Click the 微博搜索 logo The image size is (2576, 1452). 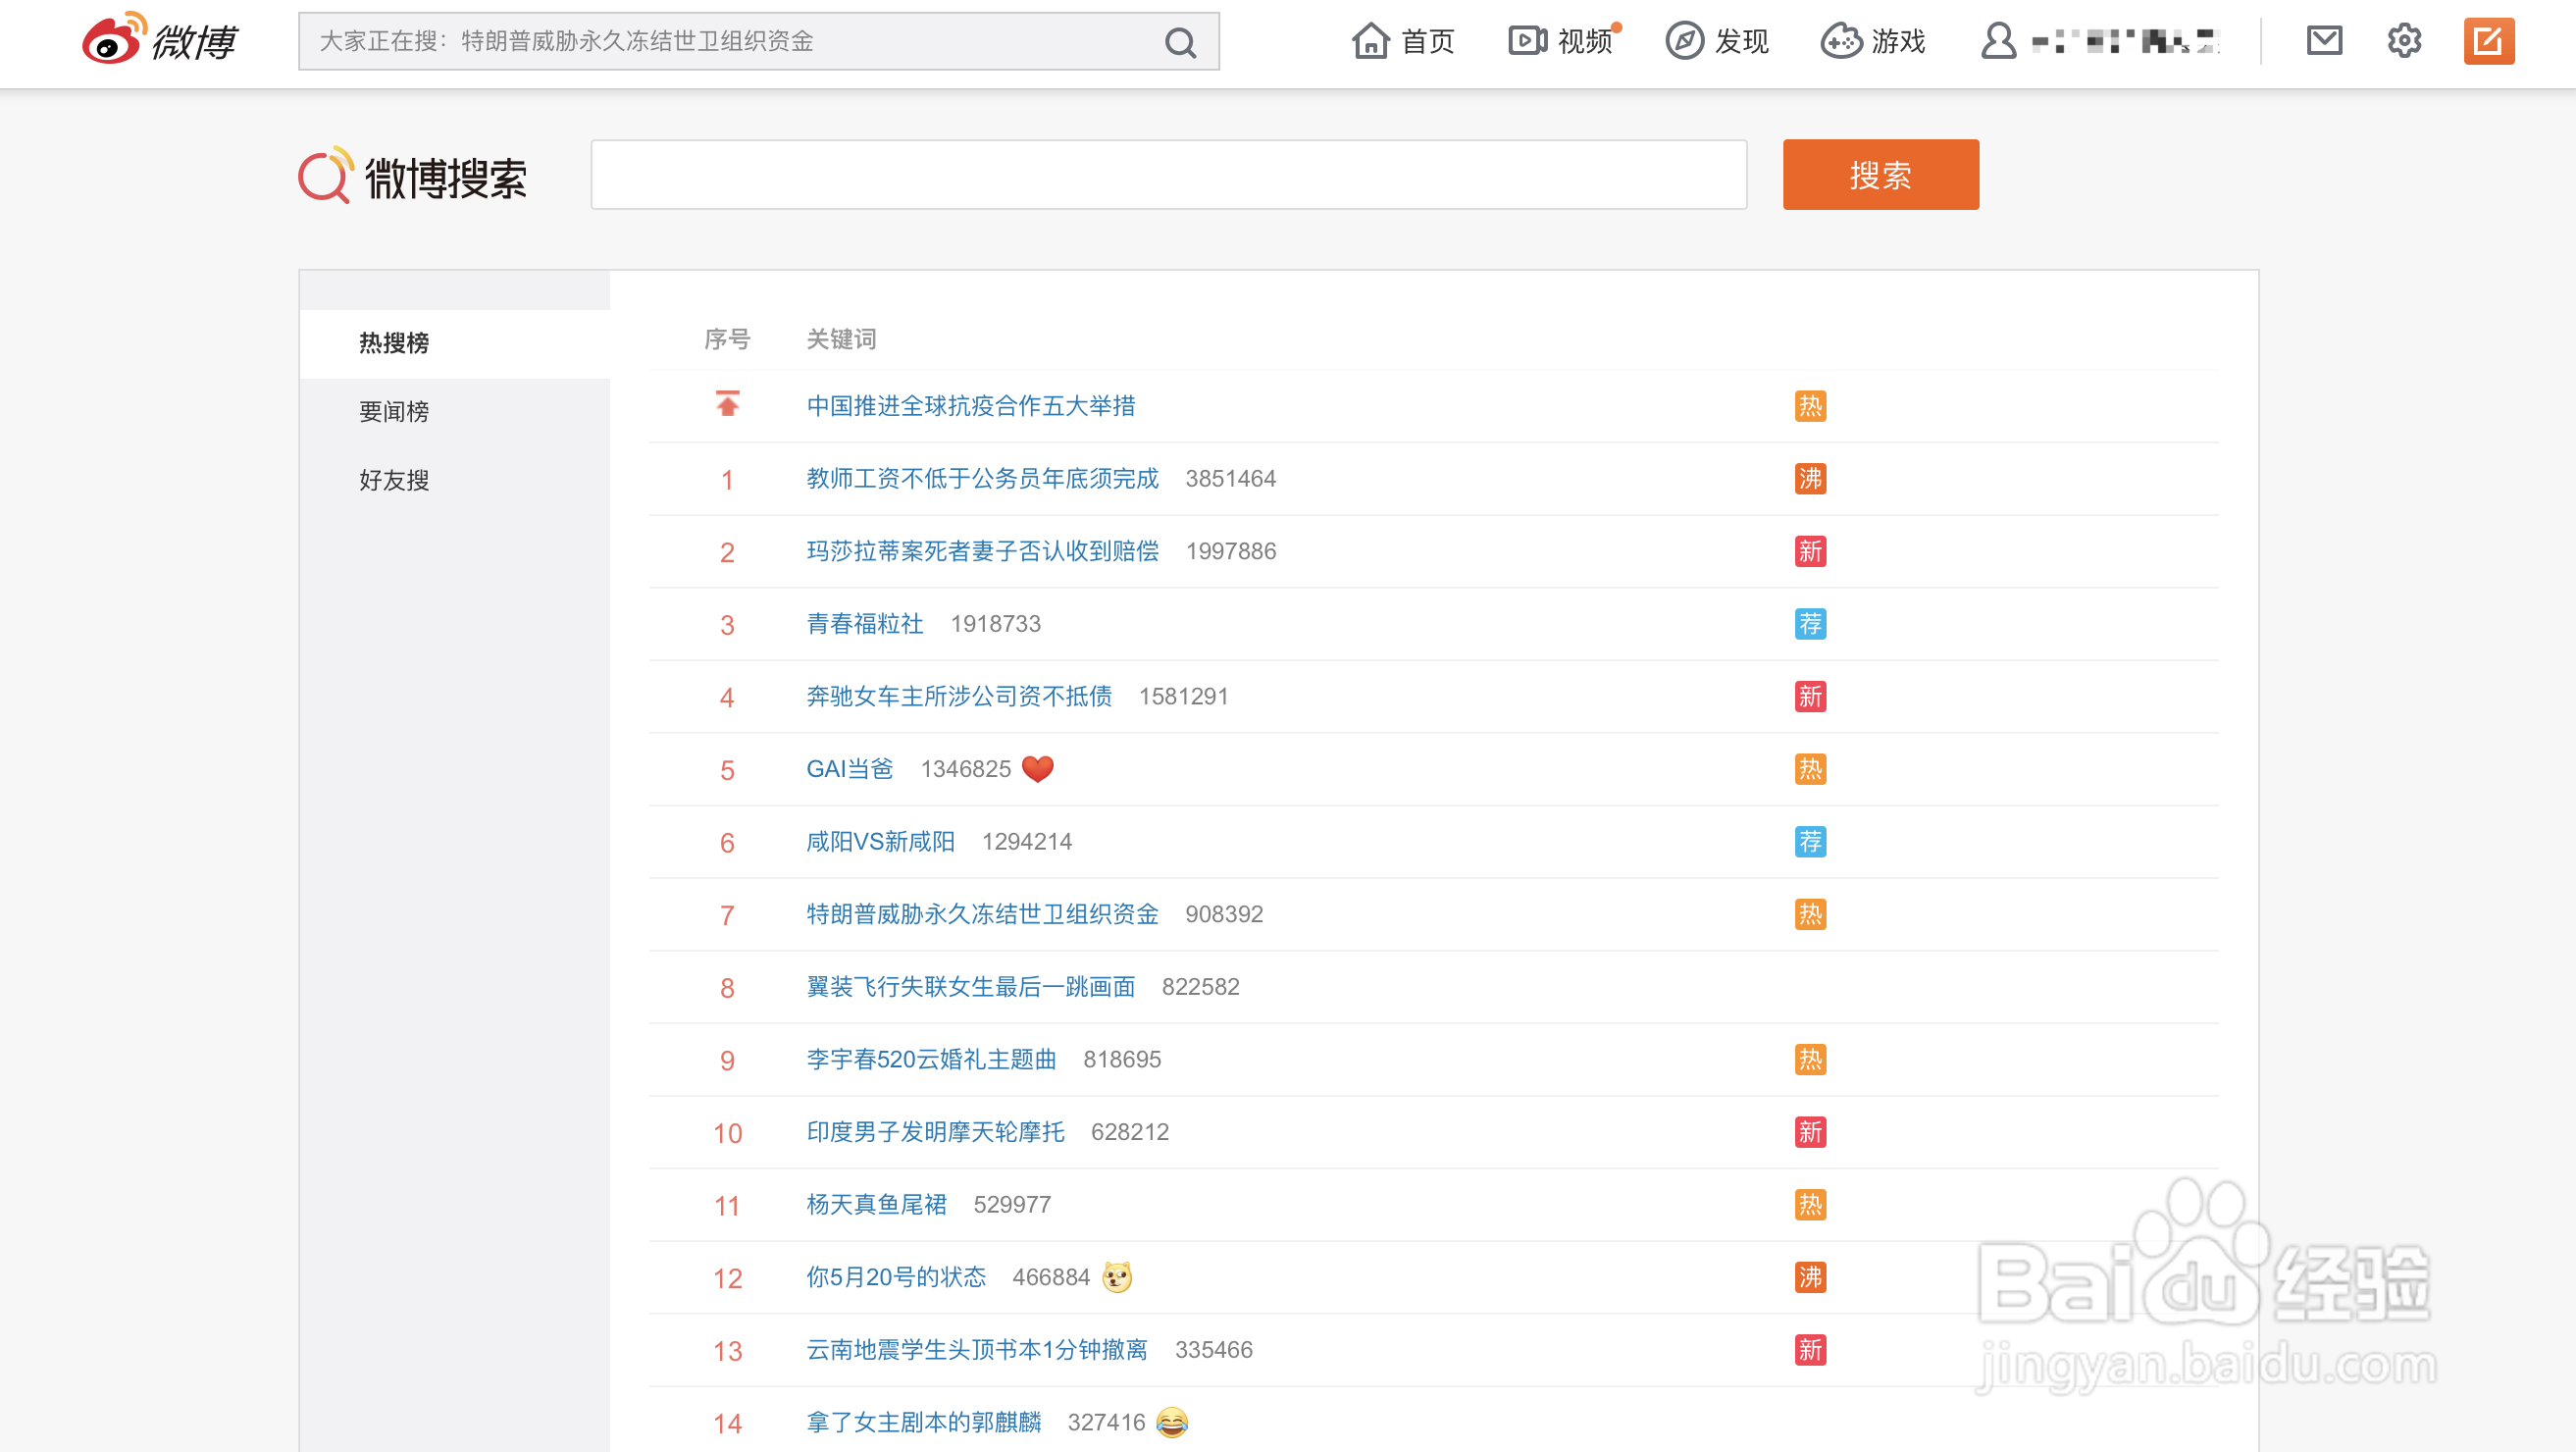[x=413, y=176]
